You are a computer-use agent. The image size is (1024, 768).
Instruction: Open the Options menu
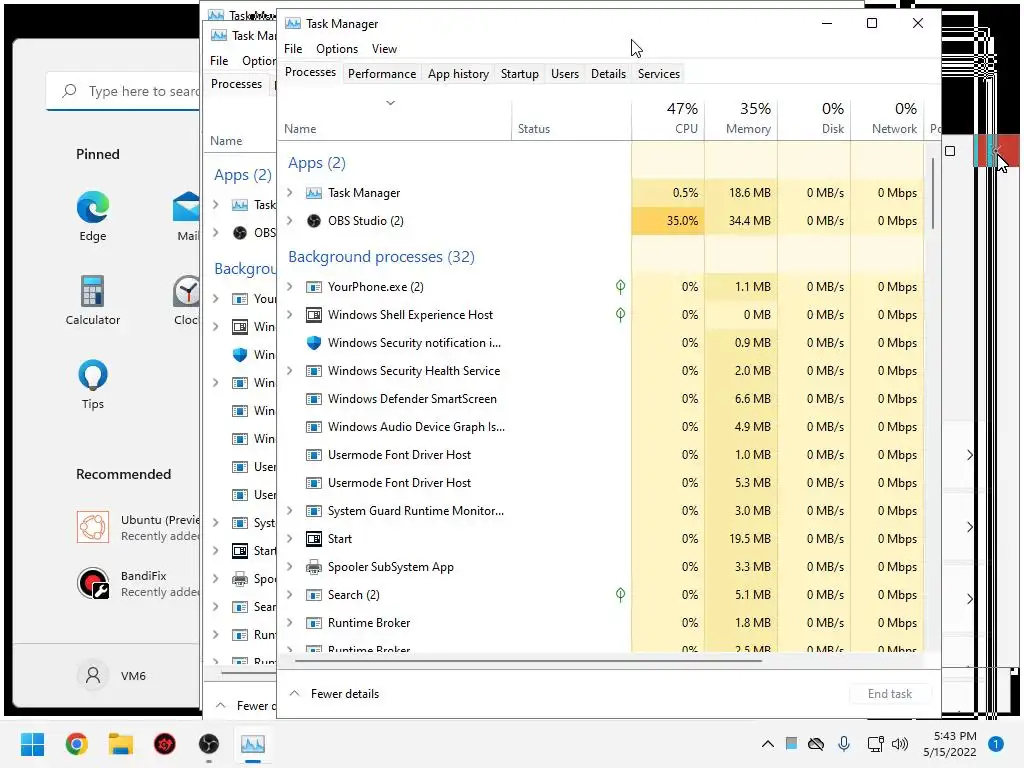coord(337,49)
